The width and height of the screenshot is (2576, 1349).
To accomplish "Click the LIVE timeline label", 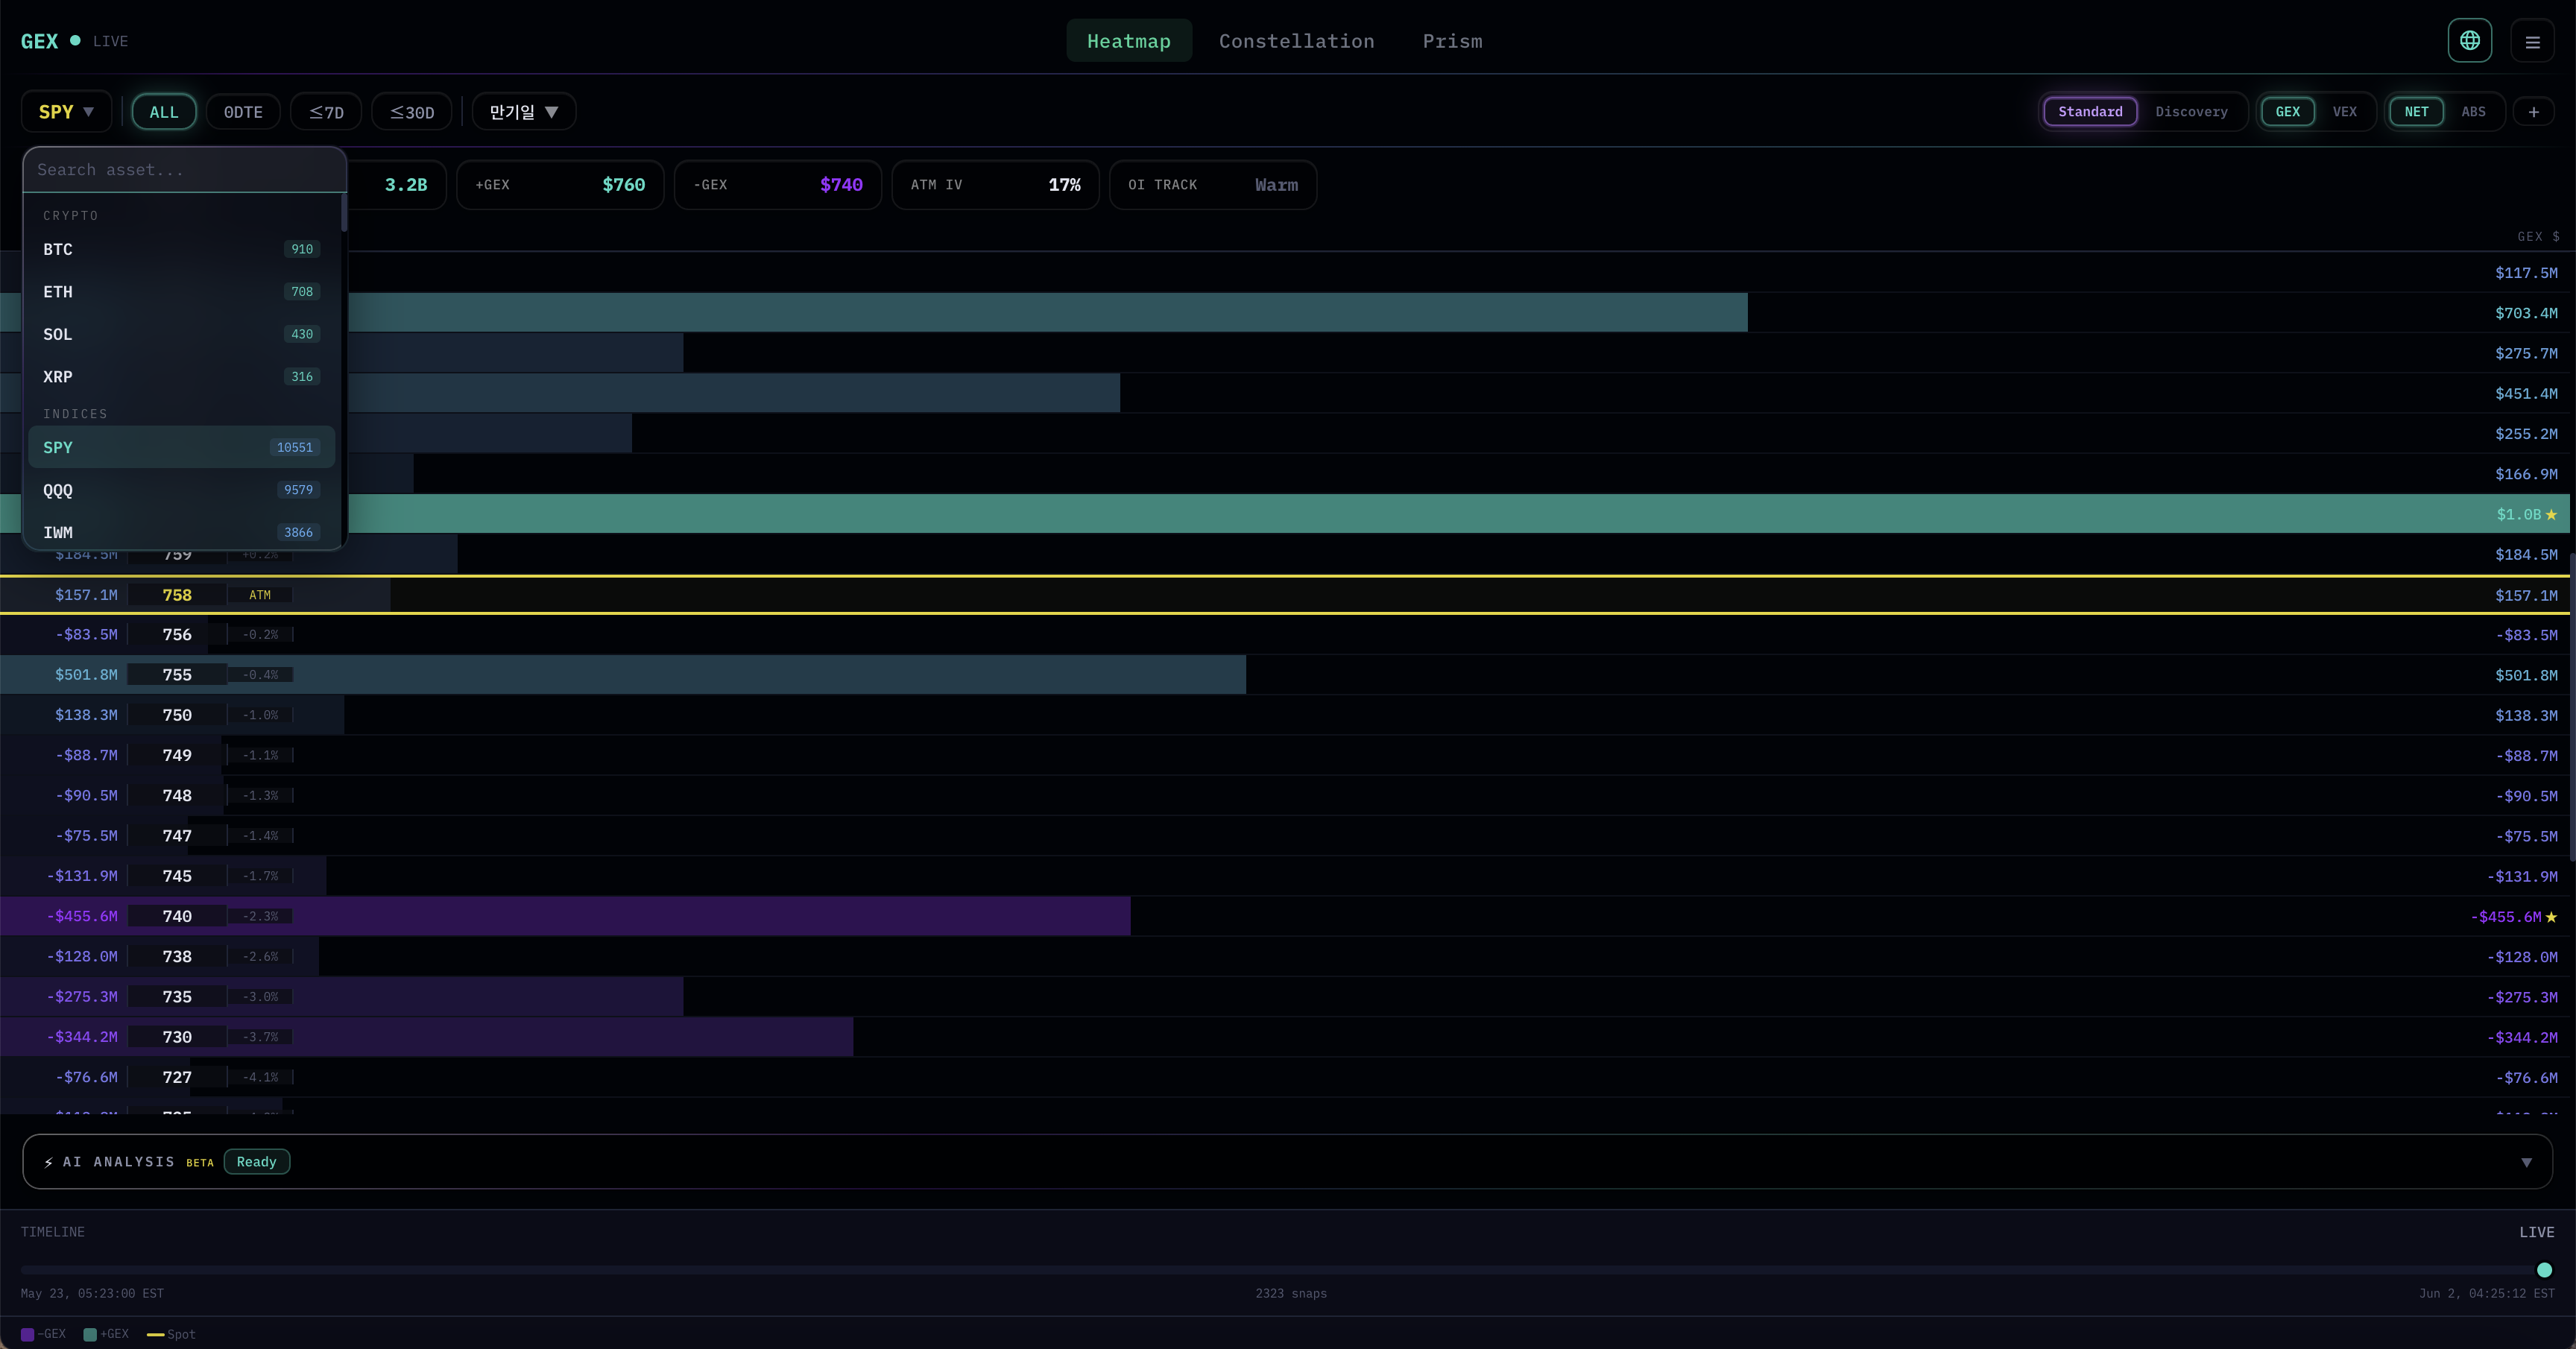I will coord(2536,1232).
